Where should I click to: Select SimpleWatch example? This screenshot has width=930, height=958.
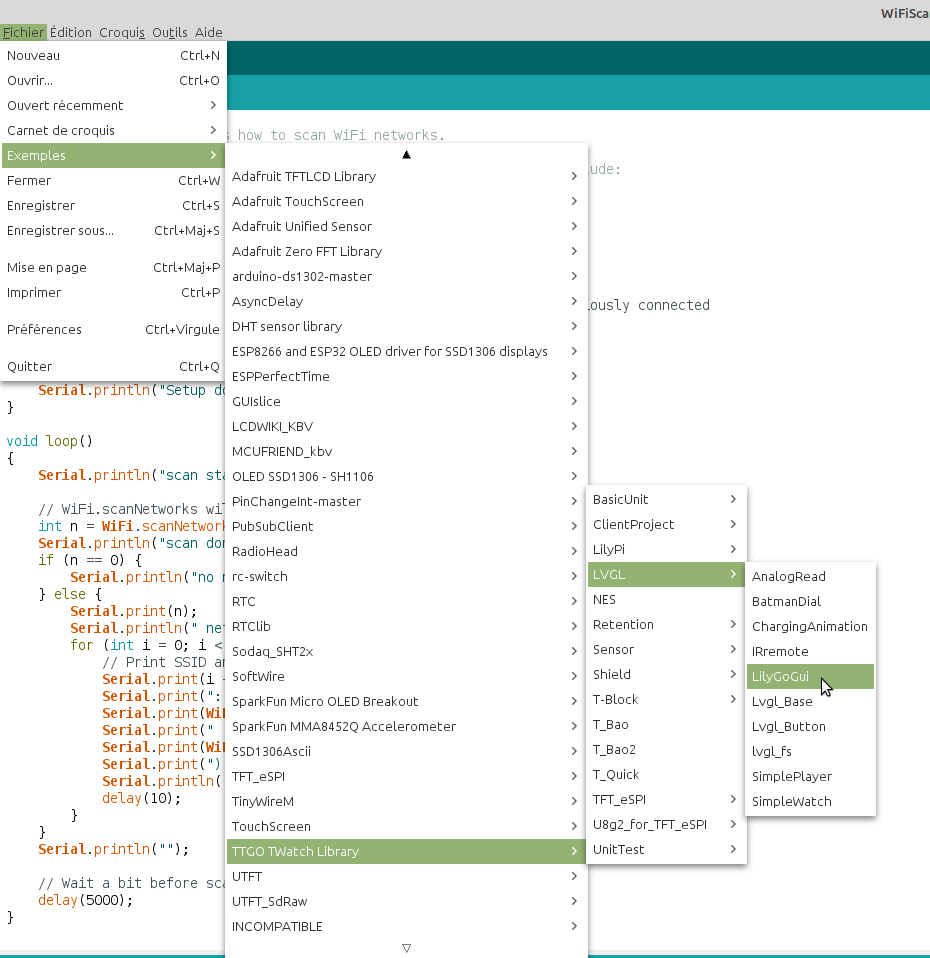(810, 803)
